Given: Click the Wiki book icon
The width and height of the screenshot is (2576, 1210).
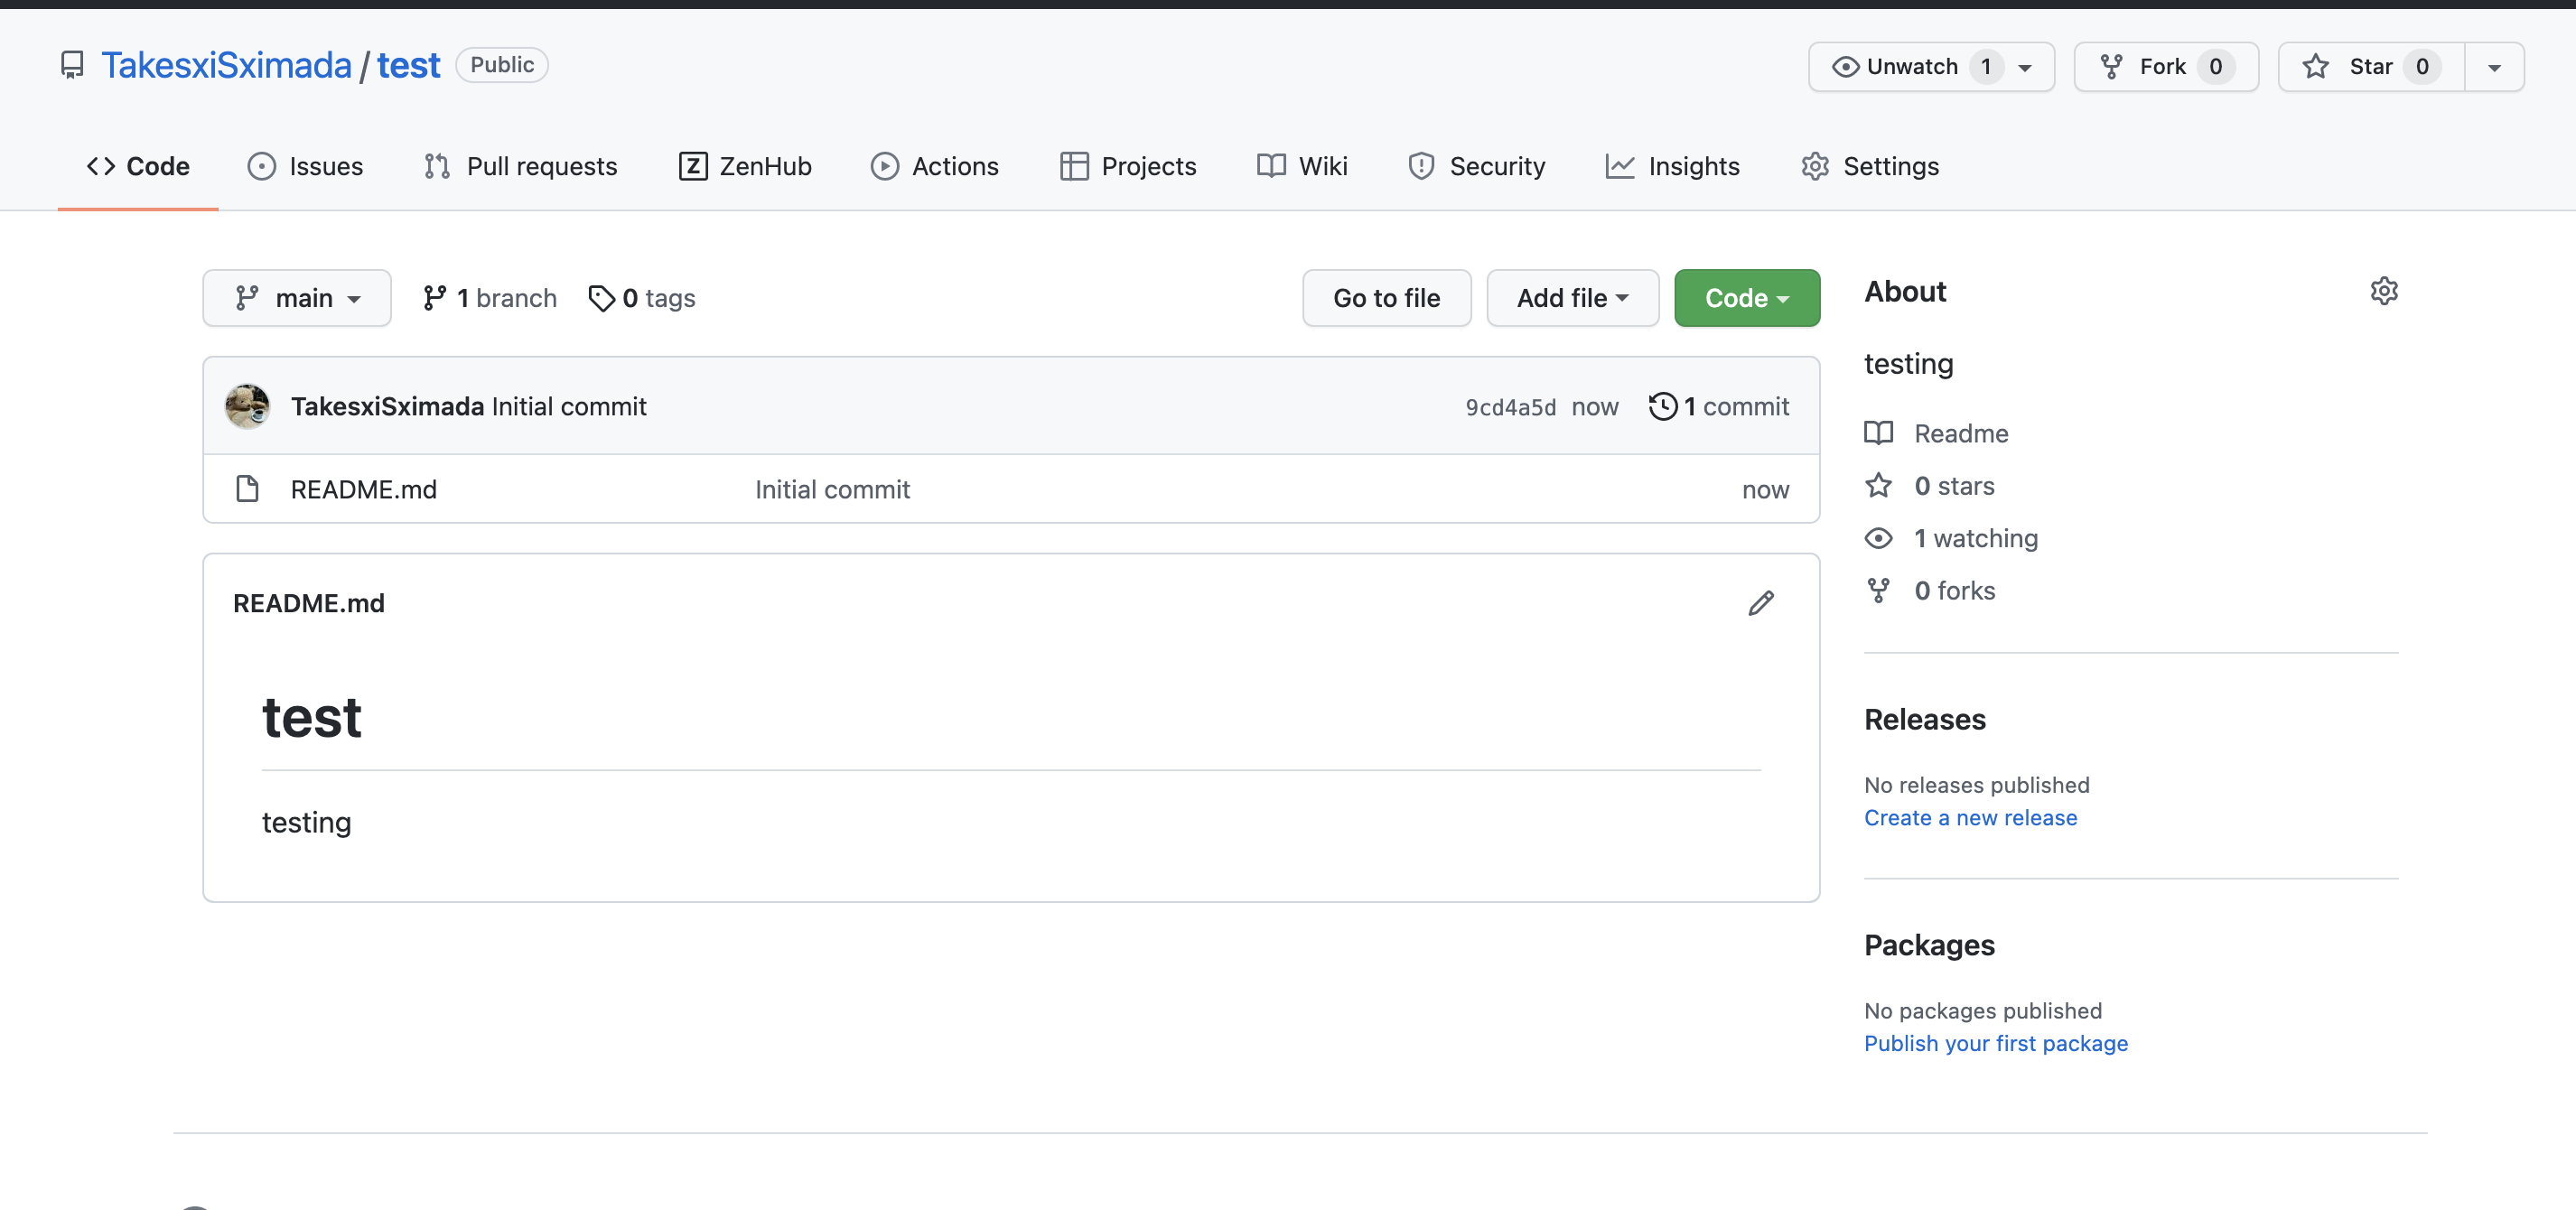Looking at the screenshot, I should (1271, 166).
